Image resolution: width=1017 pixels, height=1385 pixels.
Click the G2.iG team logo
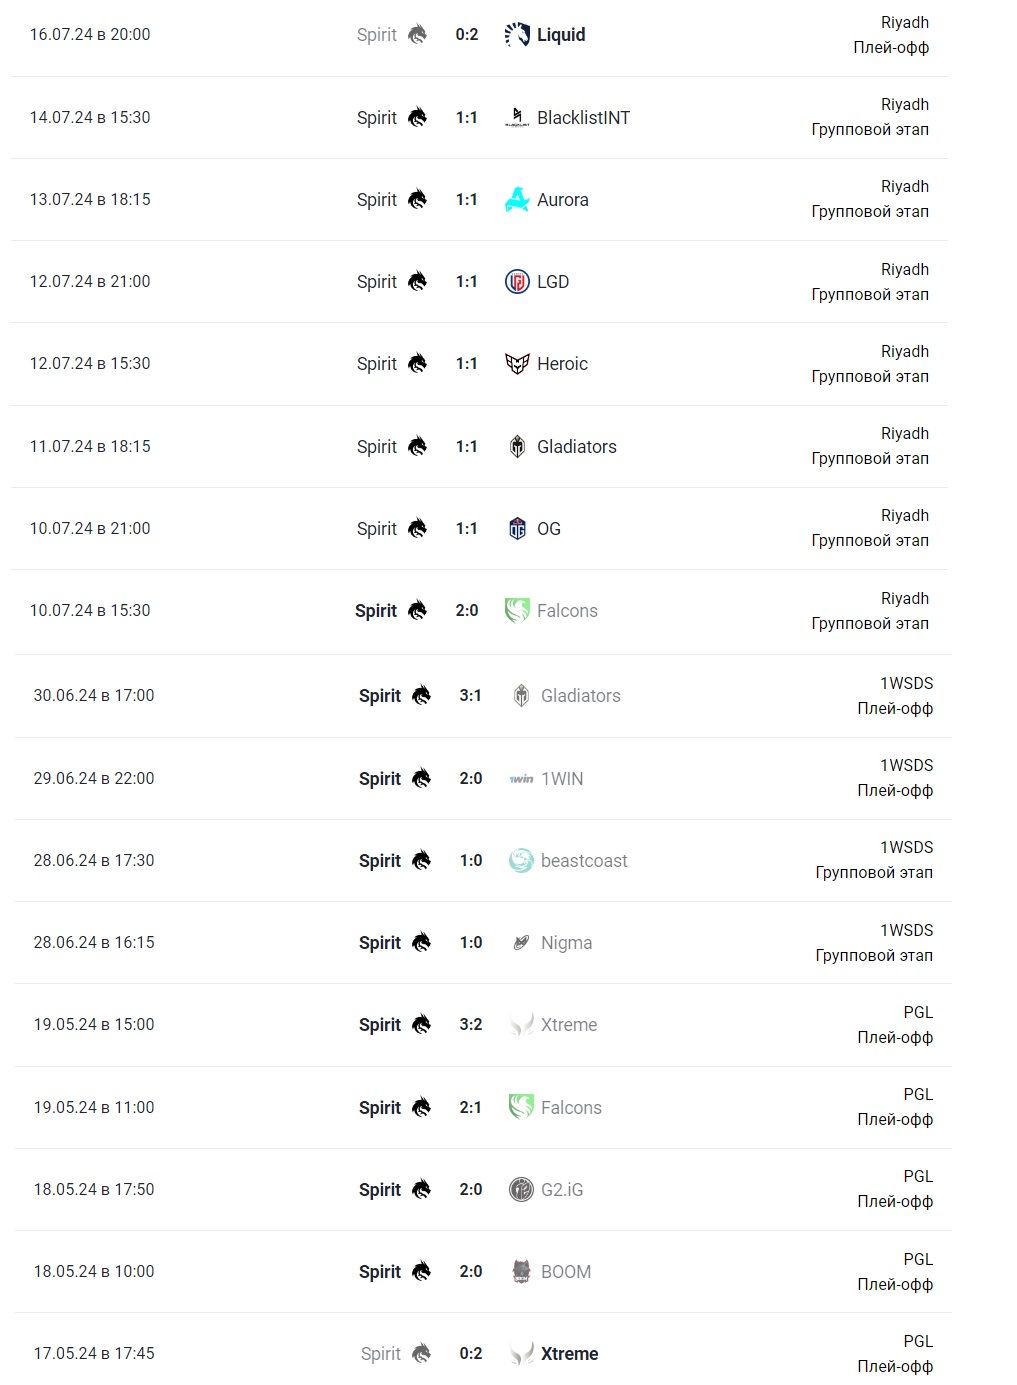(521, 1190)
